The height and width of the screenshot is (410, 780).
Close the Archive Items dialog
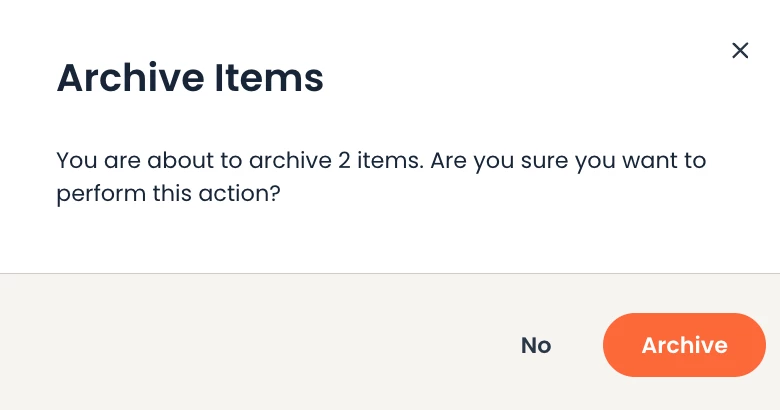[740, 50]
